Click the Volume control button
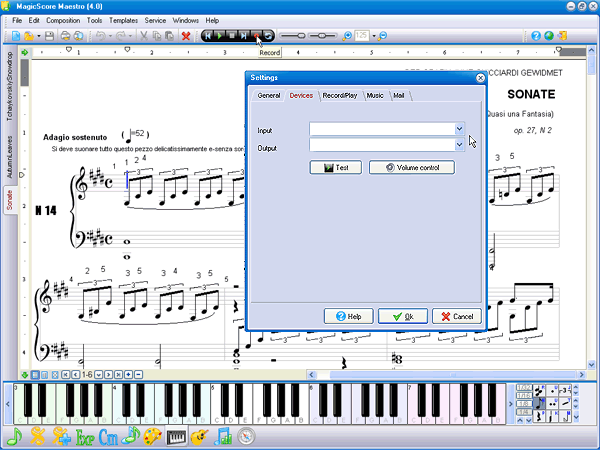The image size is (600, 450). [x=412, y=168]
